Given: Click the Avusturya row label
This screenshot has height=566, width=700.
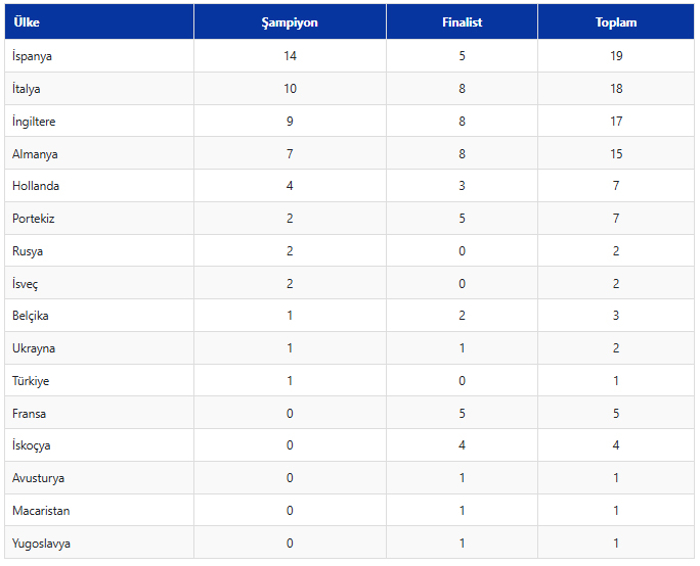Looking at the screenshot, I should [x=38, y=478].
